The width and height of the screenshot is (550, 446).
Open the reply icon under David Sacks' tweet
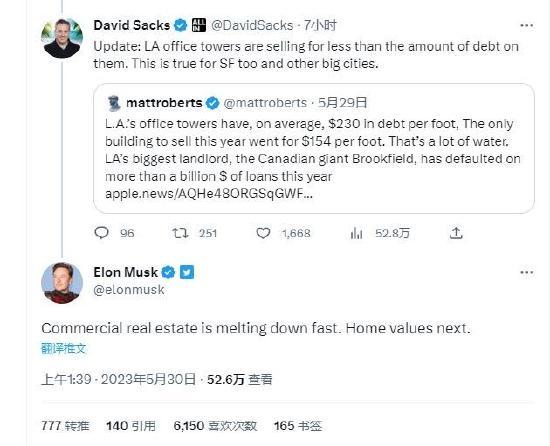102,233
